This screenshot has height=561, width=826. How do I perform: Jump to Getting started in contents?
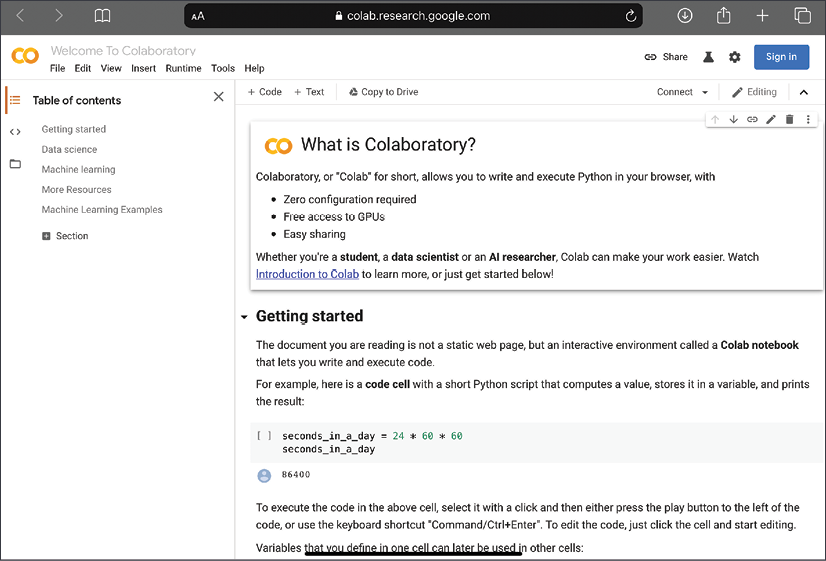tap(74, 129)
